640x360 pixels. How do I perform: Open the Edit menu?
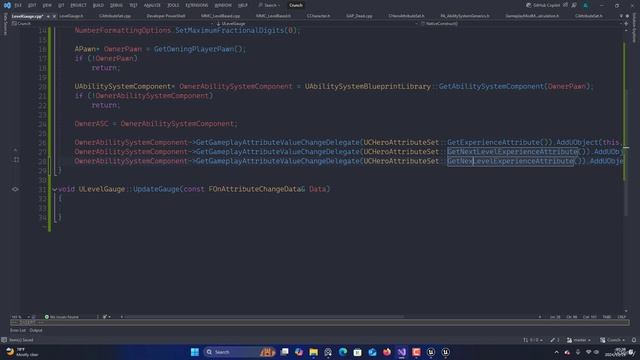pyautogui.click(x=32, y=5)
